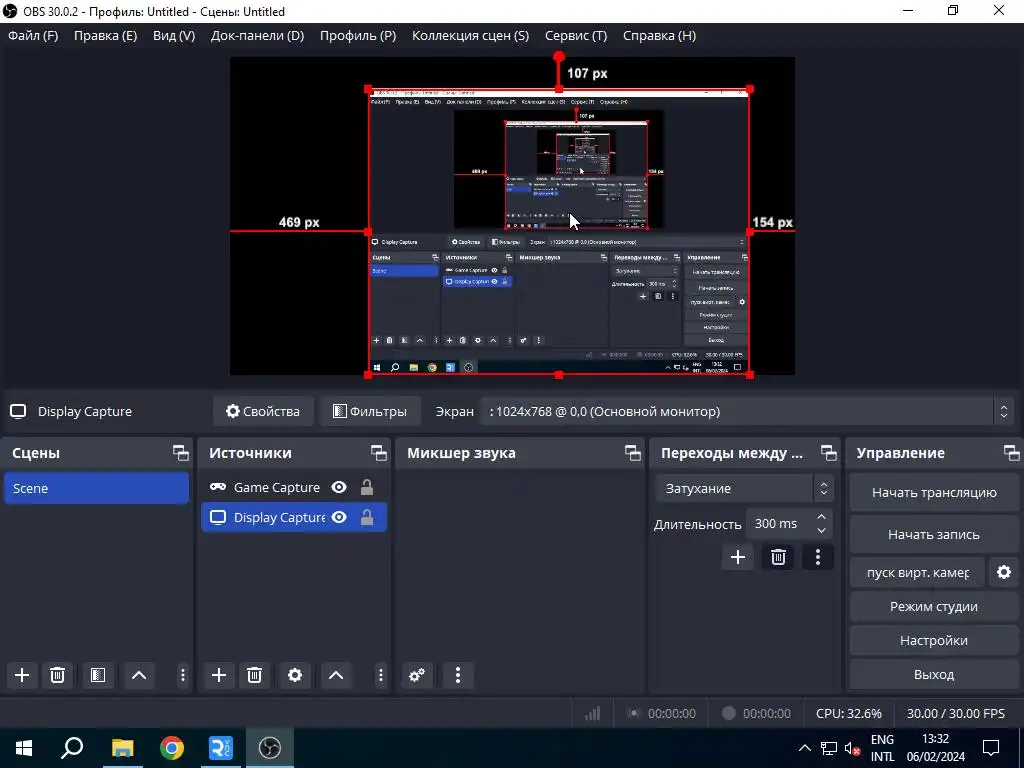Show hidden system tray icons chevron
Screen dimensions: 1024x768
point(805,748)
